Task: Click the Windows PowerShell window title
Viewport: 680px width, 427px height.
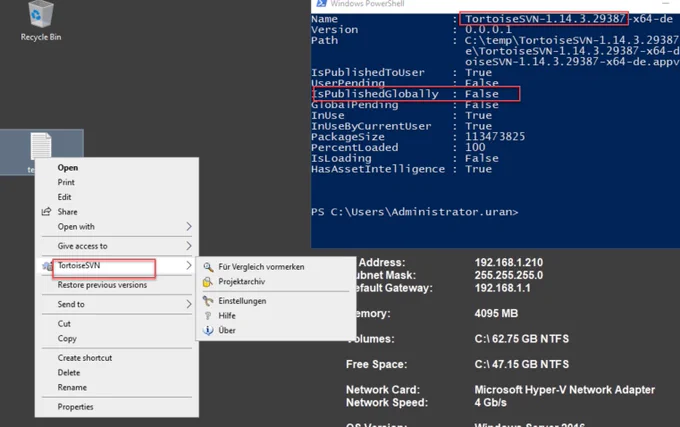Action: point(367,3)
